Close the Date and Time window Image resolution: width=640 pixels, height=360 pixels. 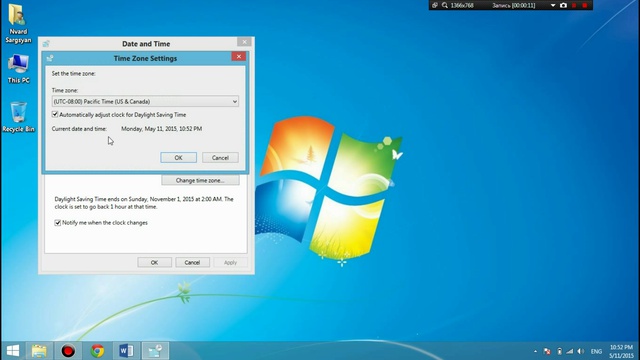(x=244, y=42)
